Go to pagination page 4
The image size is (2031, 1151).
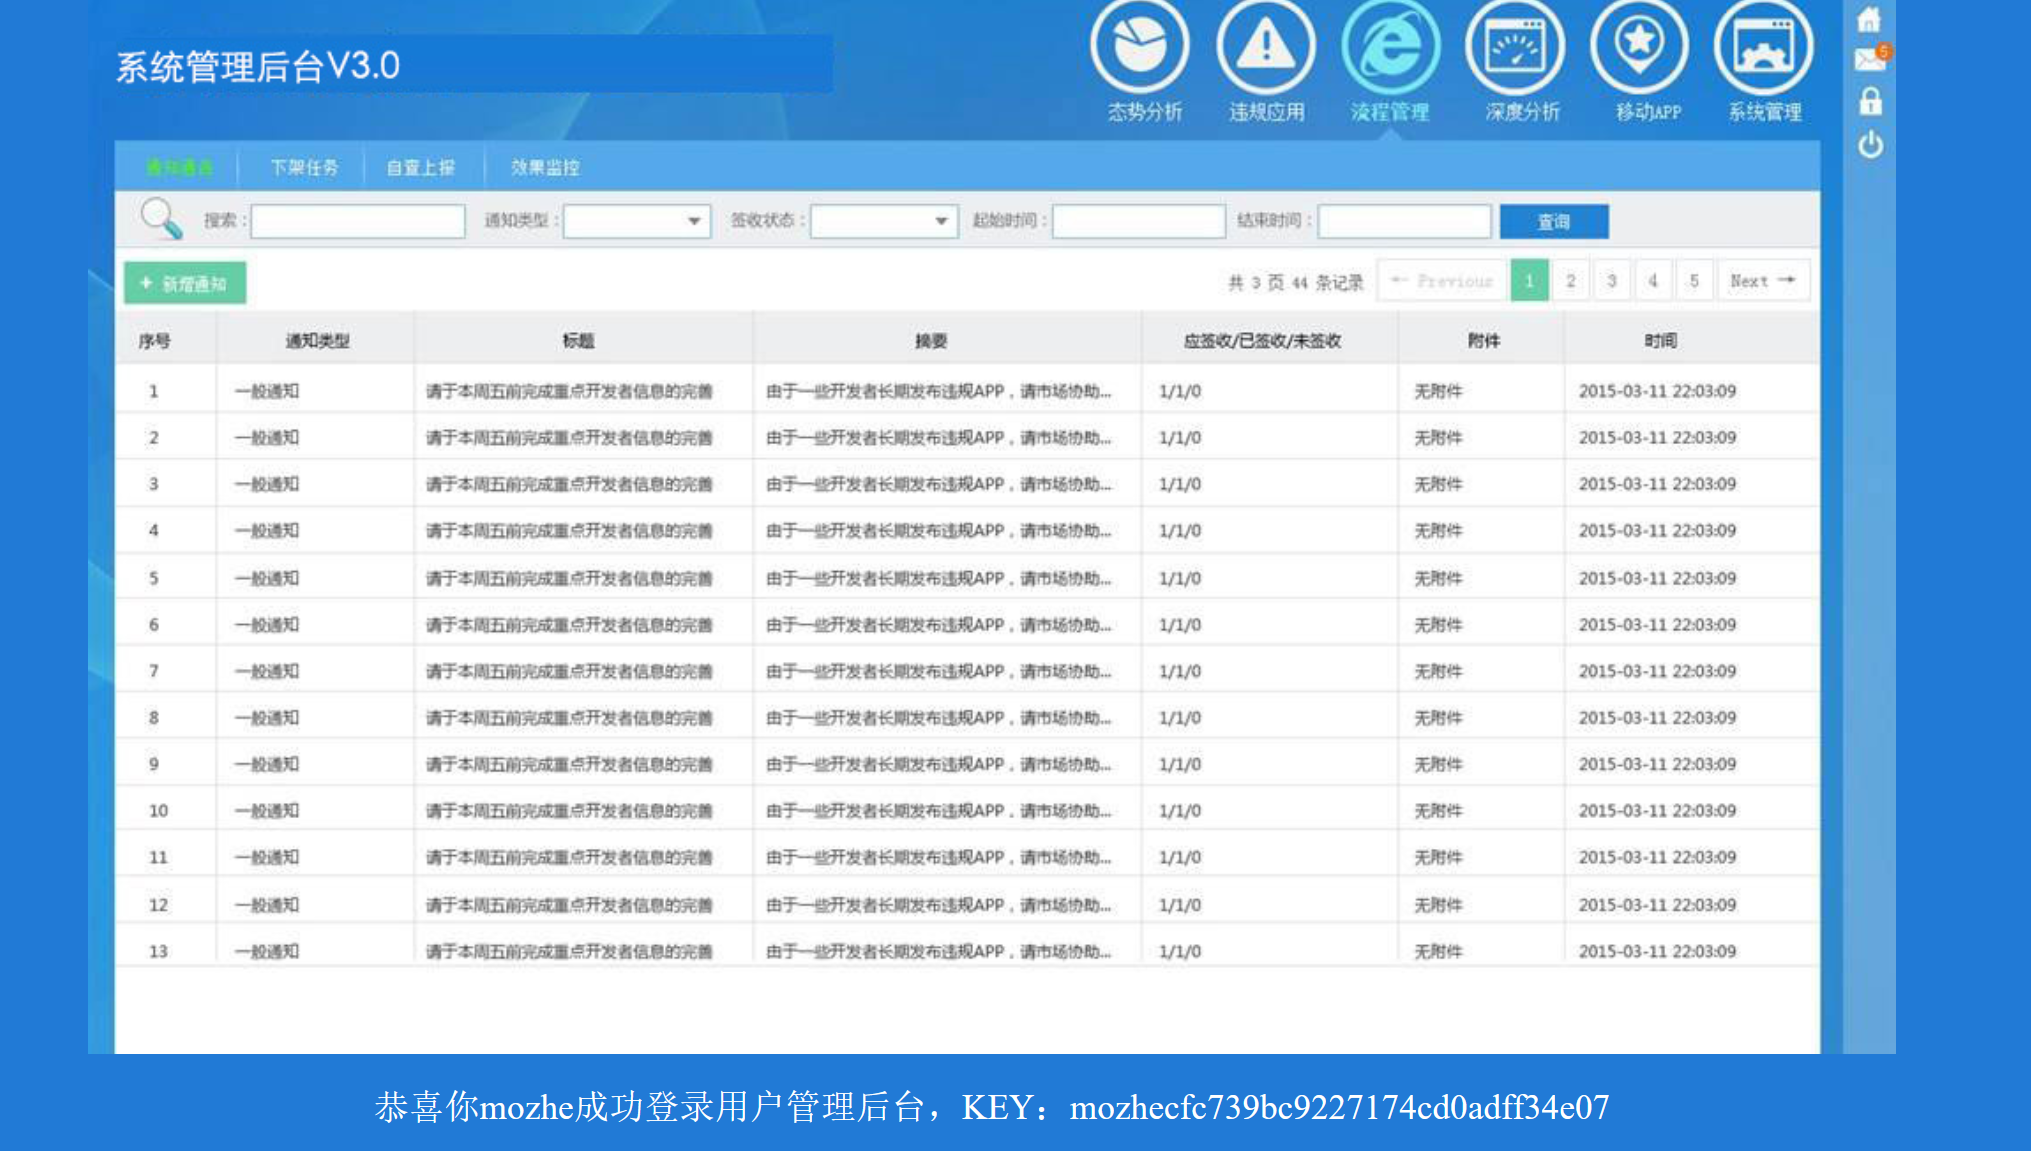[1652, 281]
